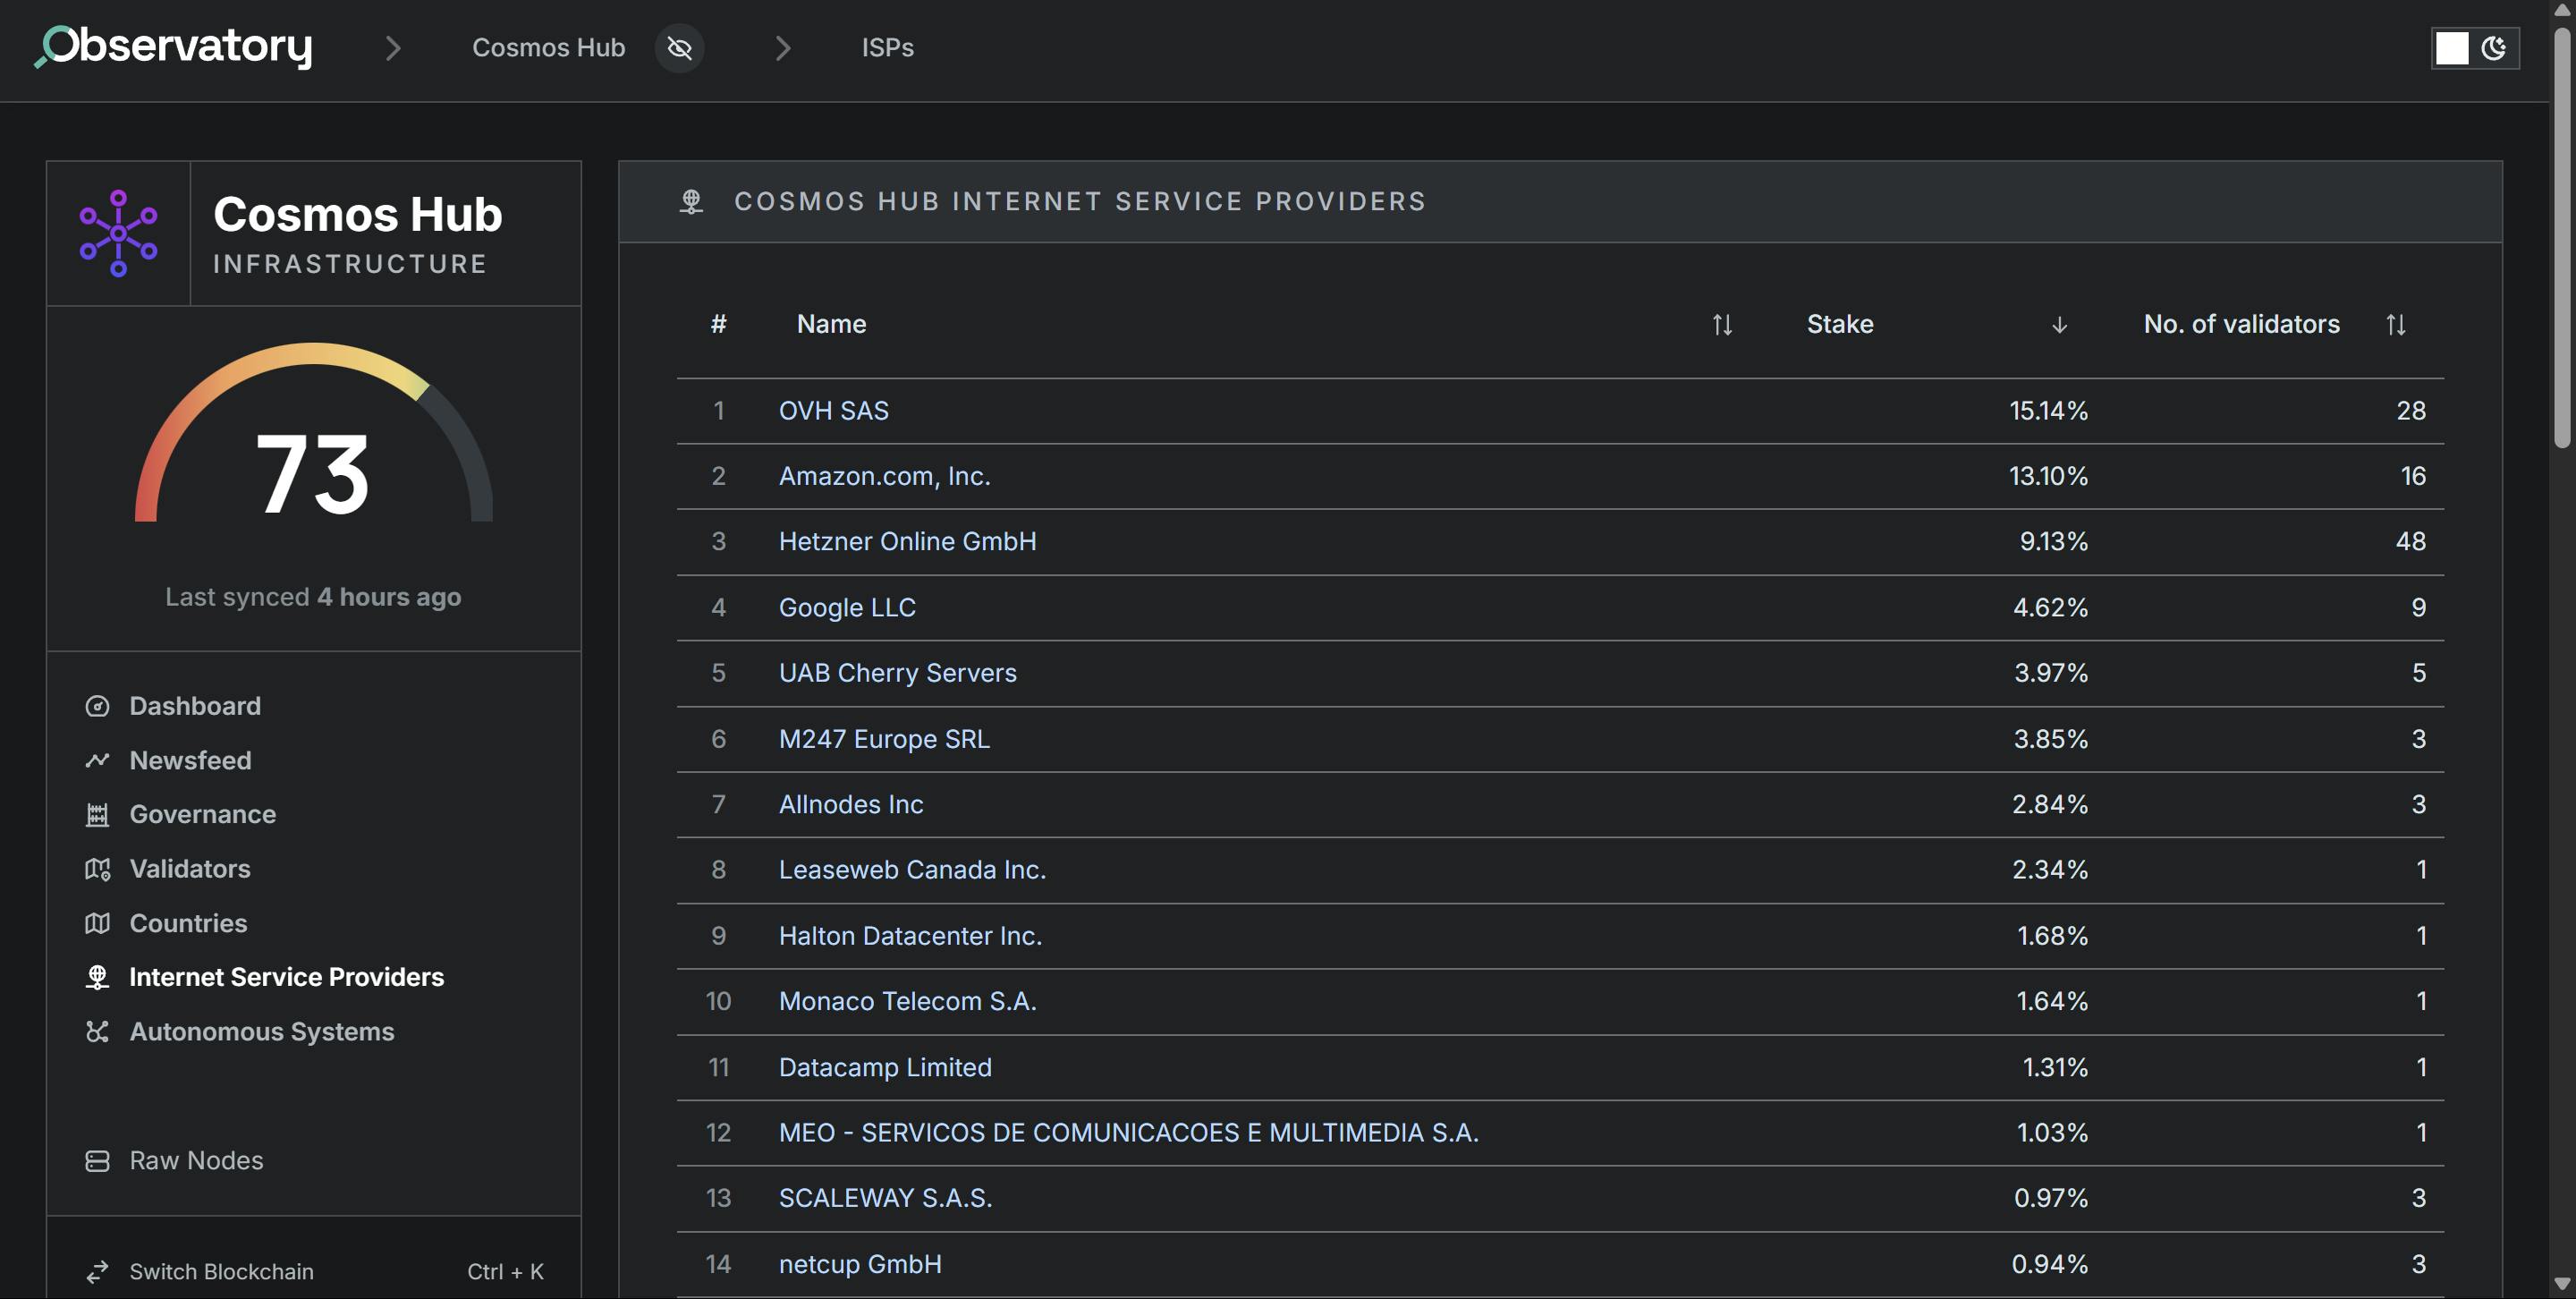Click the Observatory logo
This screenshot has width=2576, height=1299.
click(174, 47)
